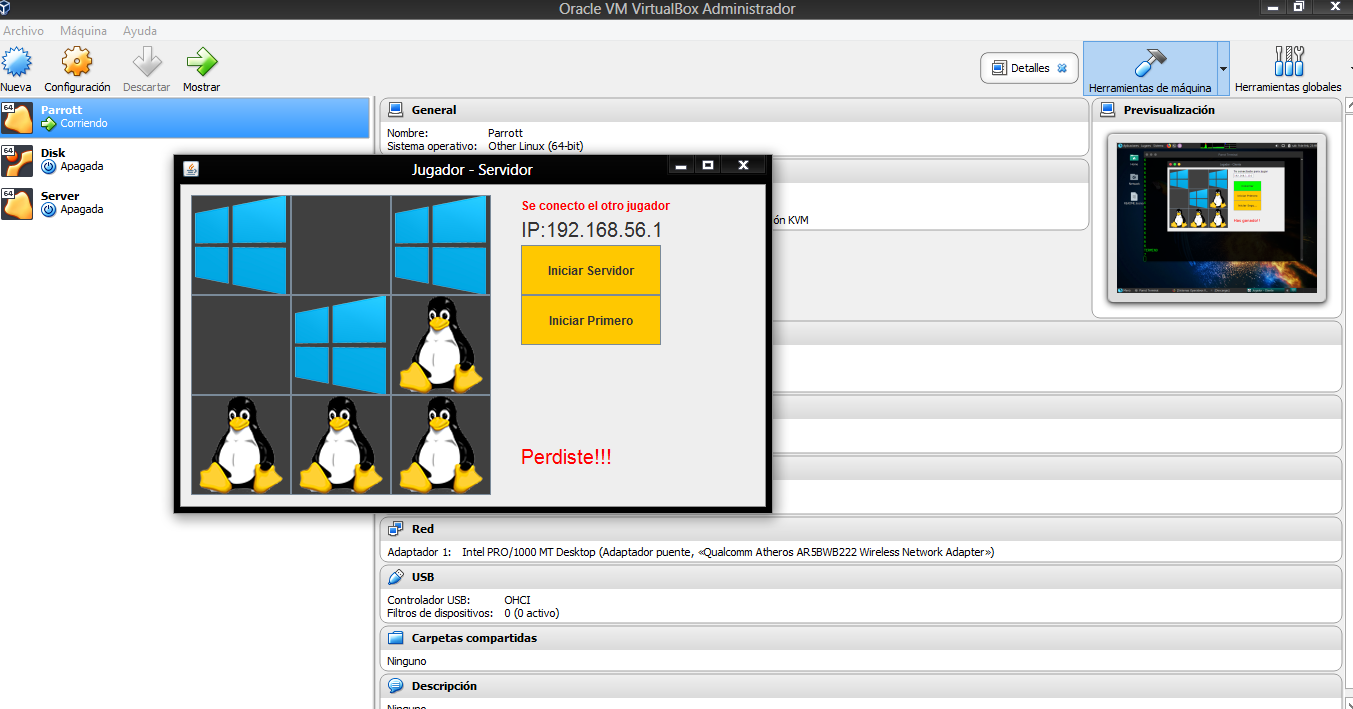This screenshot has height=709, width=1353.
Task: Click the Red section header
Action: tap(861, 528)
